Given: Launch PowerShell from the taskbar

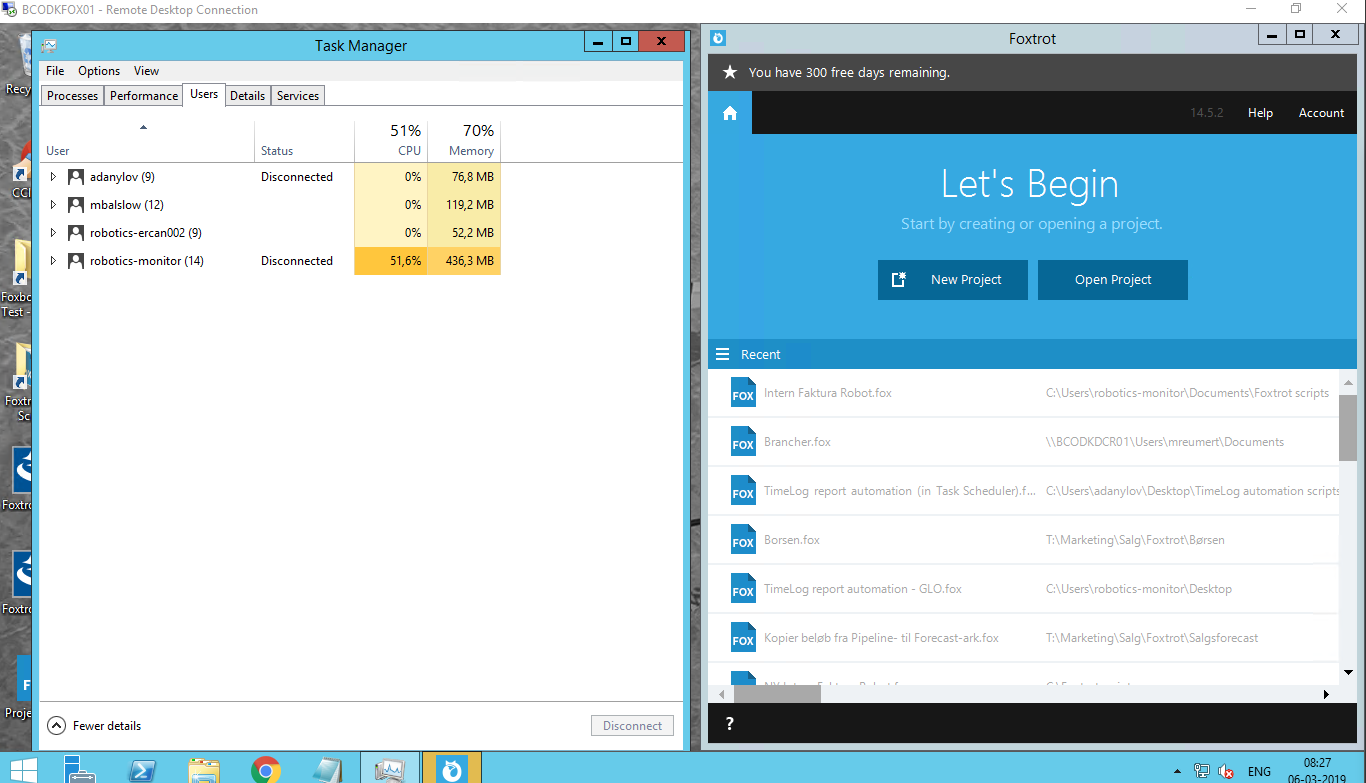Looking at the screenshot, I should point(143,769).
